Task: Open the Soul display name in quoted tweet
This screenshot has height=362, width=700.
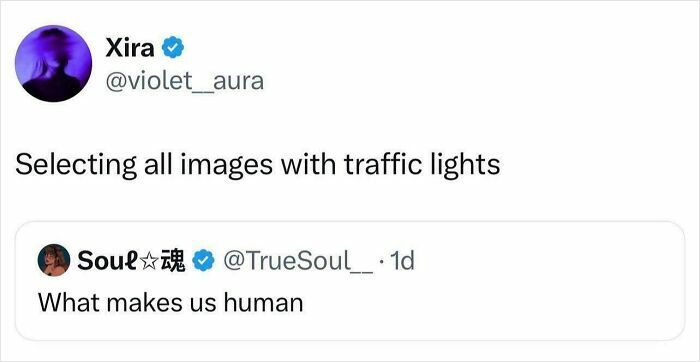Action: tap(107, 261)
